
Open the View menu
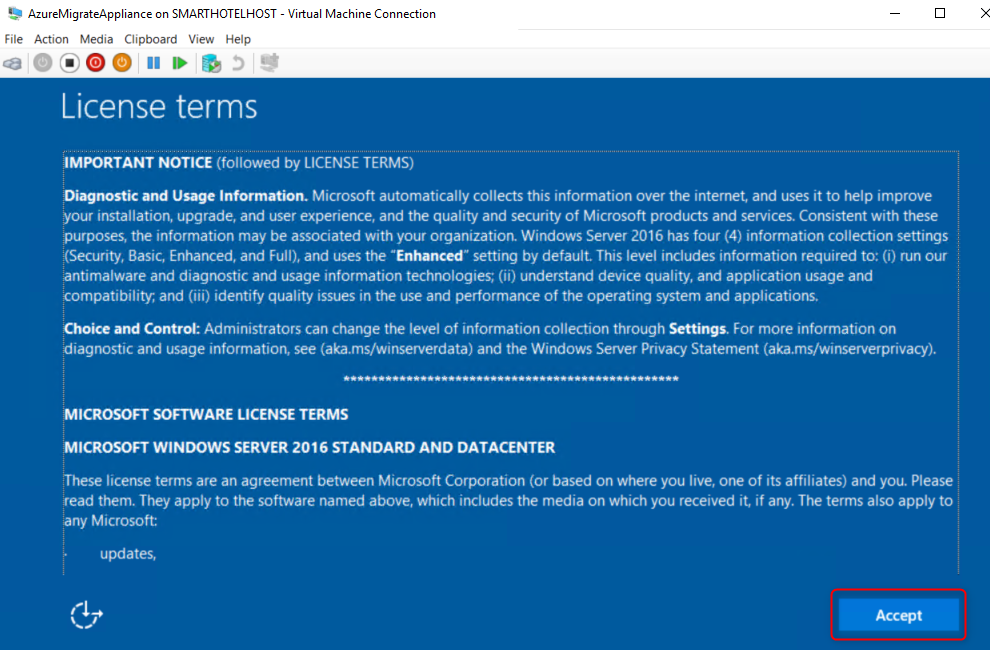(201, 39)
